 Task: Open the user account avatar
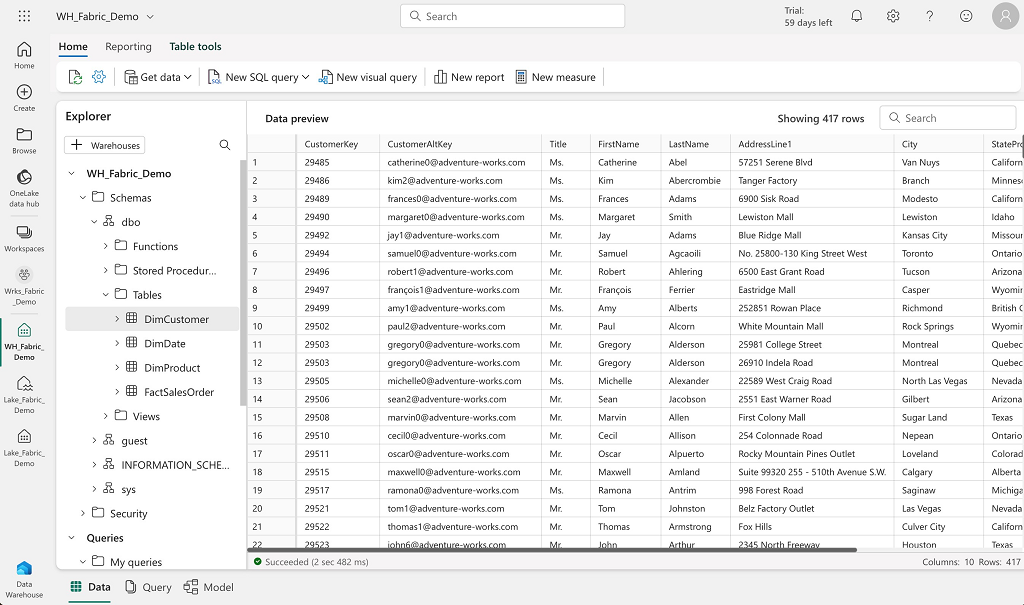point(1005,16)
